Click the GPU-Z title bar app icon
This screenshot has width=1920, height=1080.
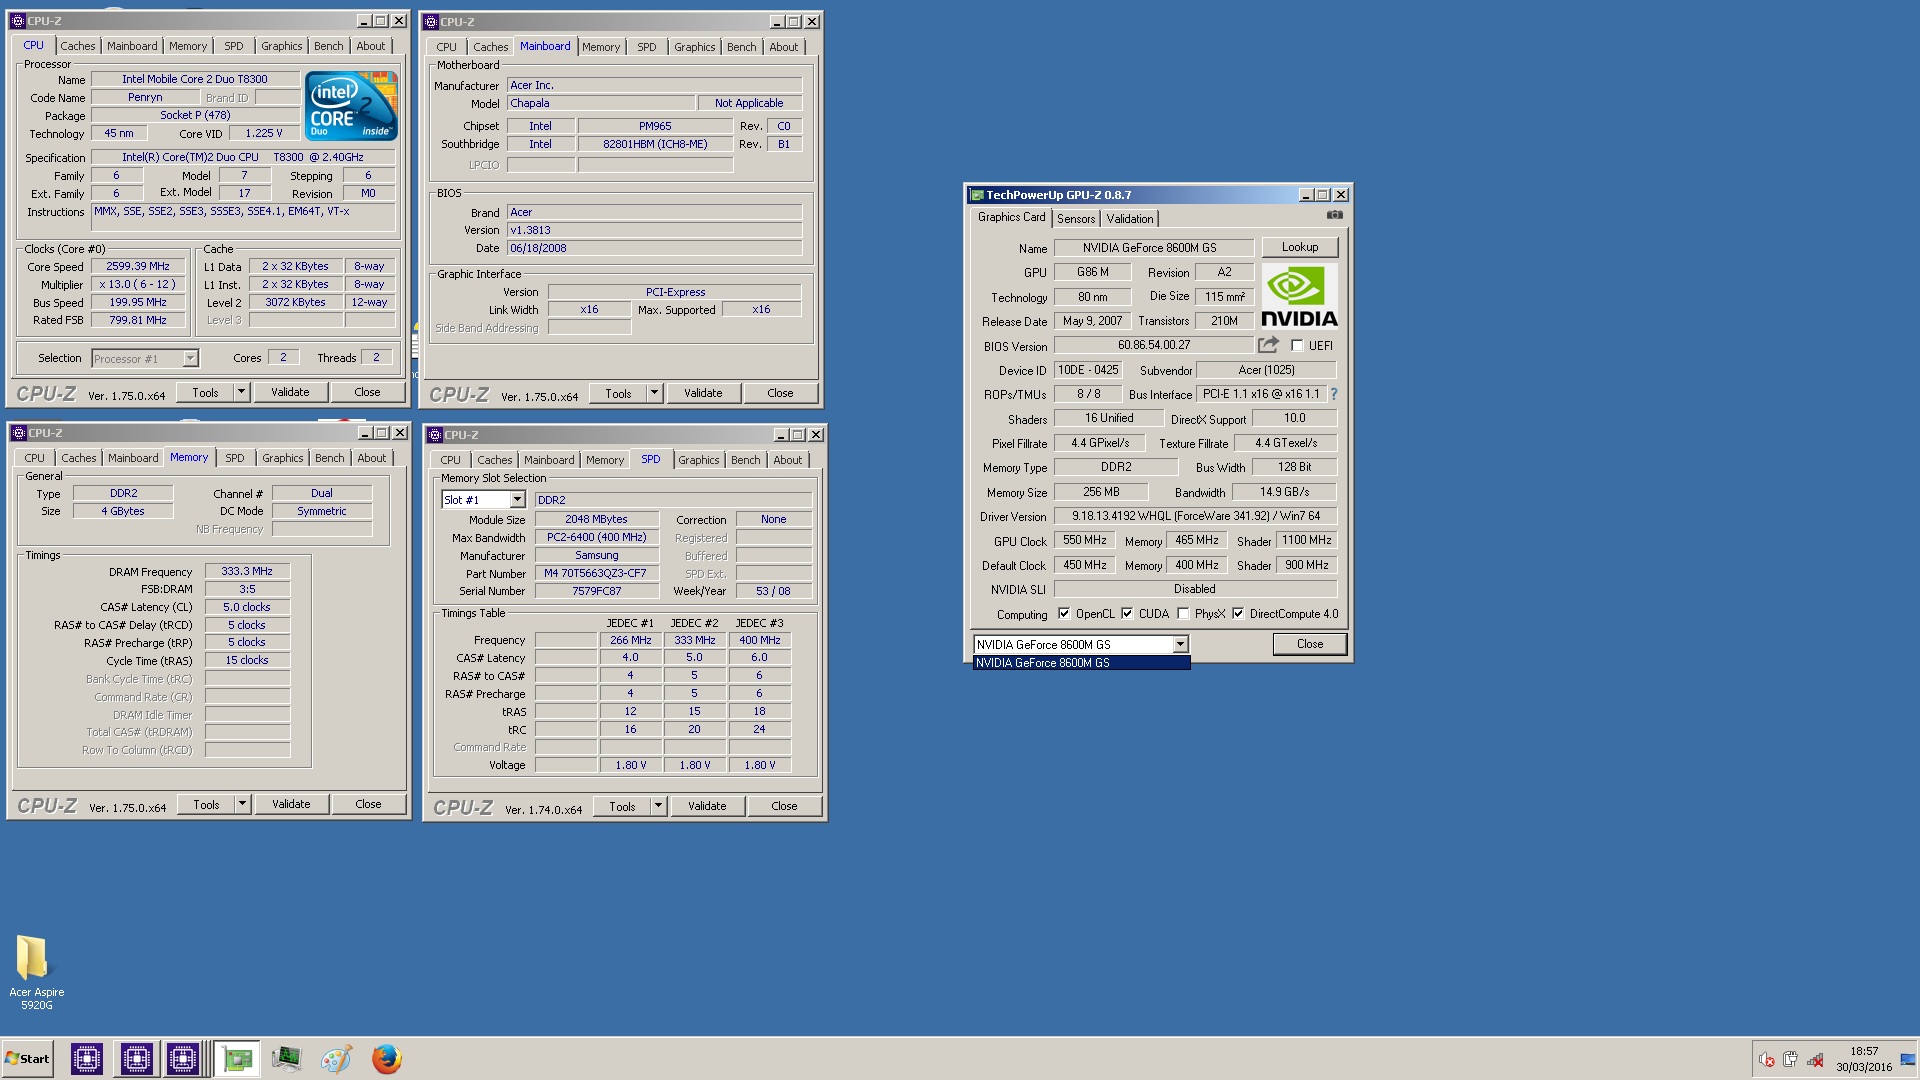click(x=977, y=195)
